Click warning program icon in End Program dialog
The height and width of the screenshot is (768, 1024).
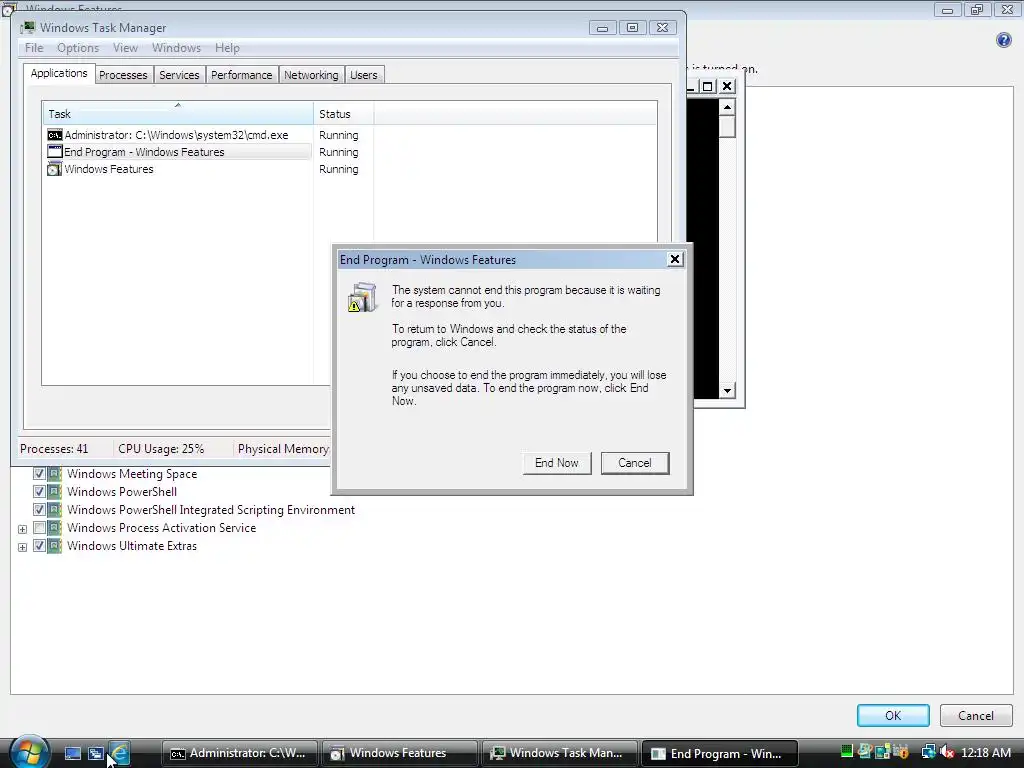pos(362,297)
